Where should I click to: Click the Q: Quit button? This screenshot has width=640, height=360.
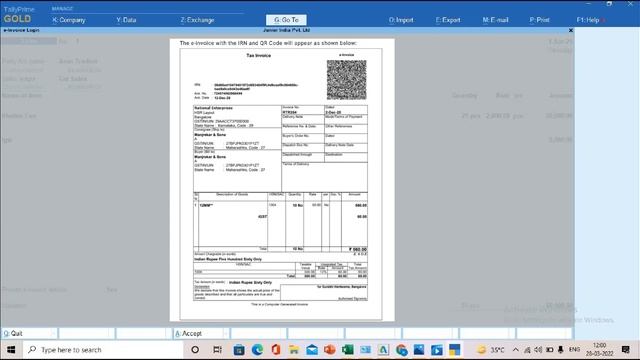[29, 333]
